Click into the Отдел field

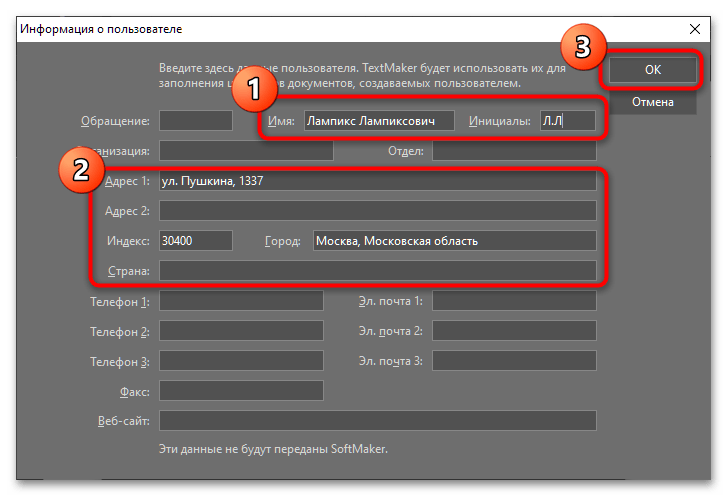(x=512, y=151)
